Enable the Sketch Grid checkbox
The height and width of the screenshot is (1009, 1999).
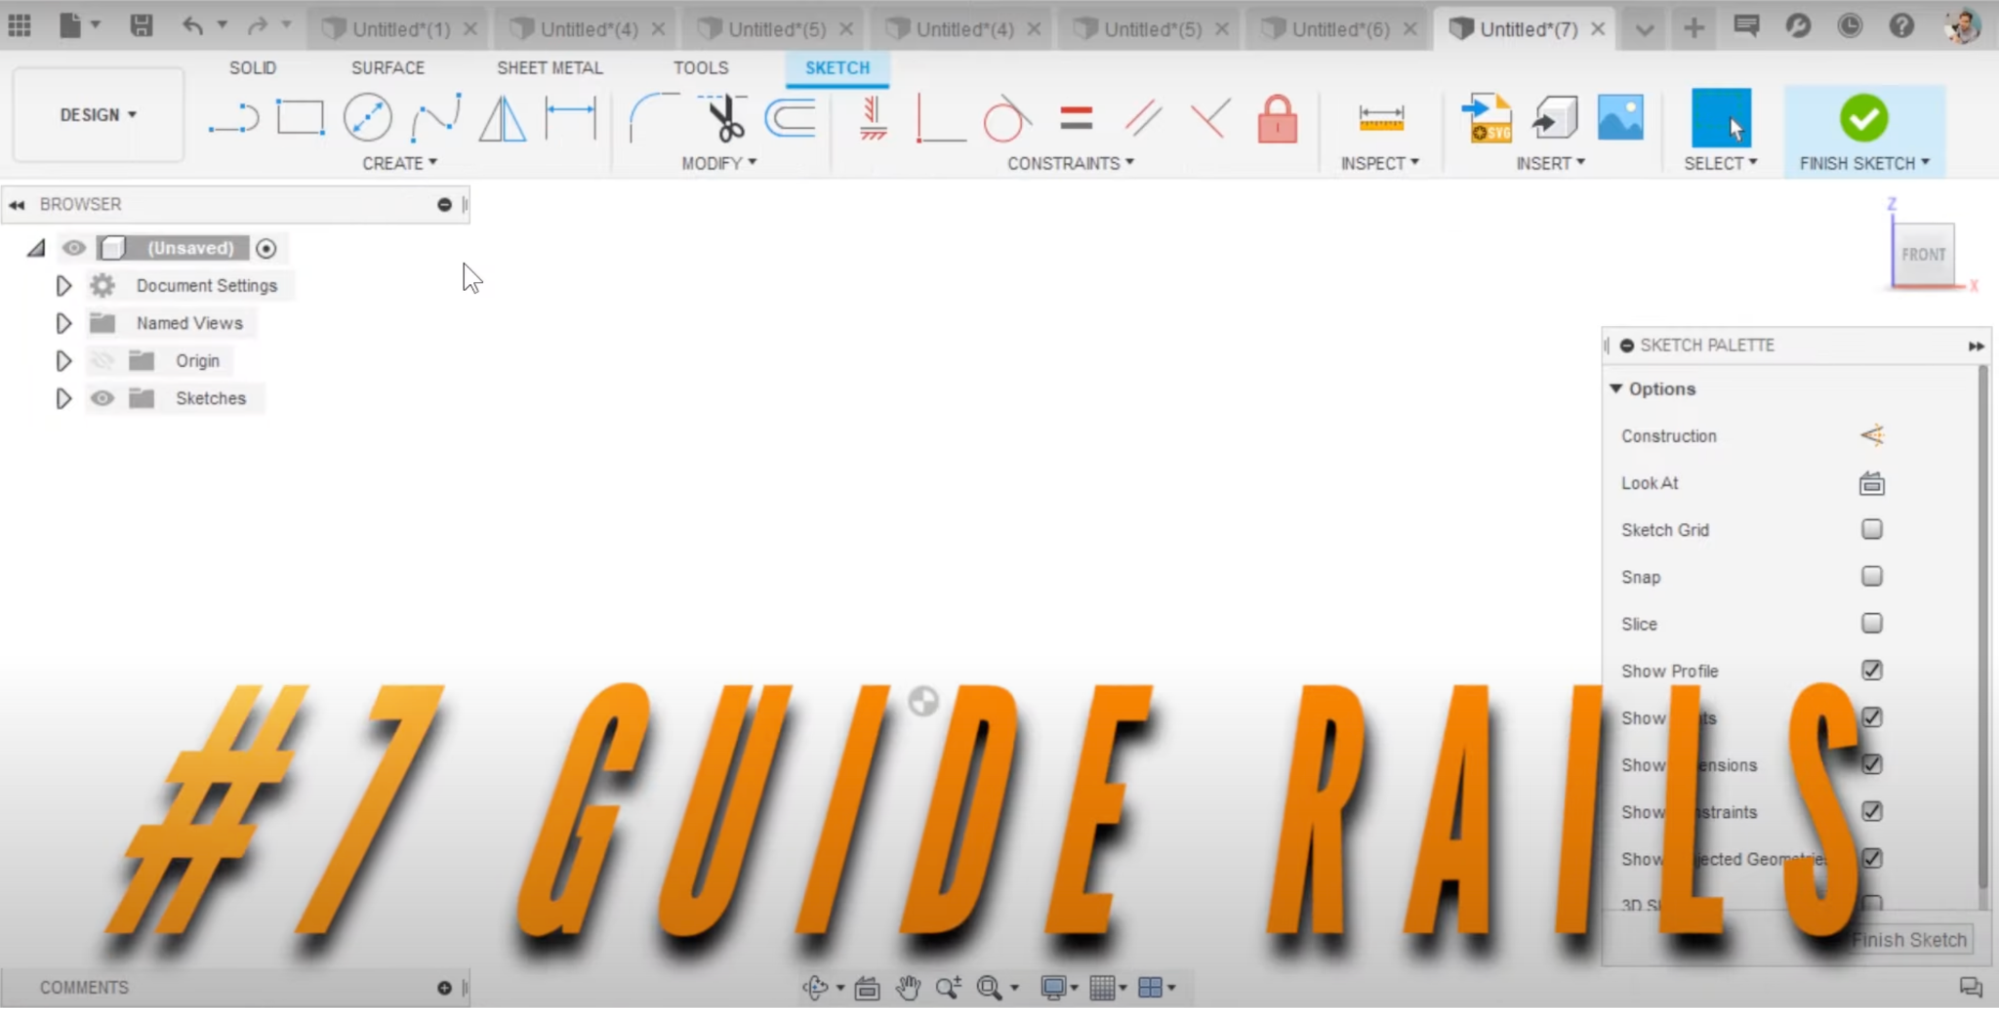pos(1872,529)
